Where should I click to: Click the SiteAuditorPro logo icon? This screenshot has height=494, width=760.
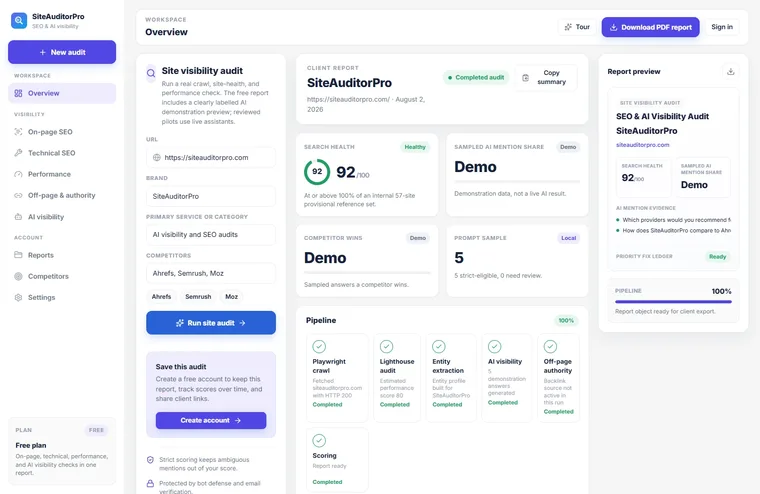coord(19,20)
